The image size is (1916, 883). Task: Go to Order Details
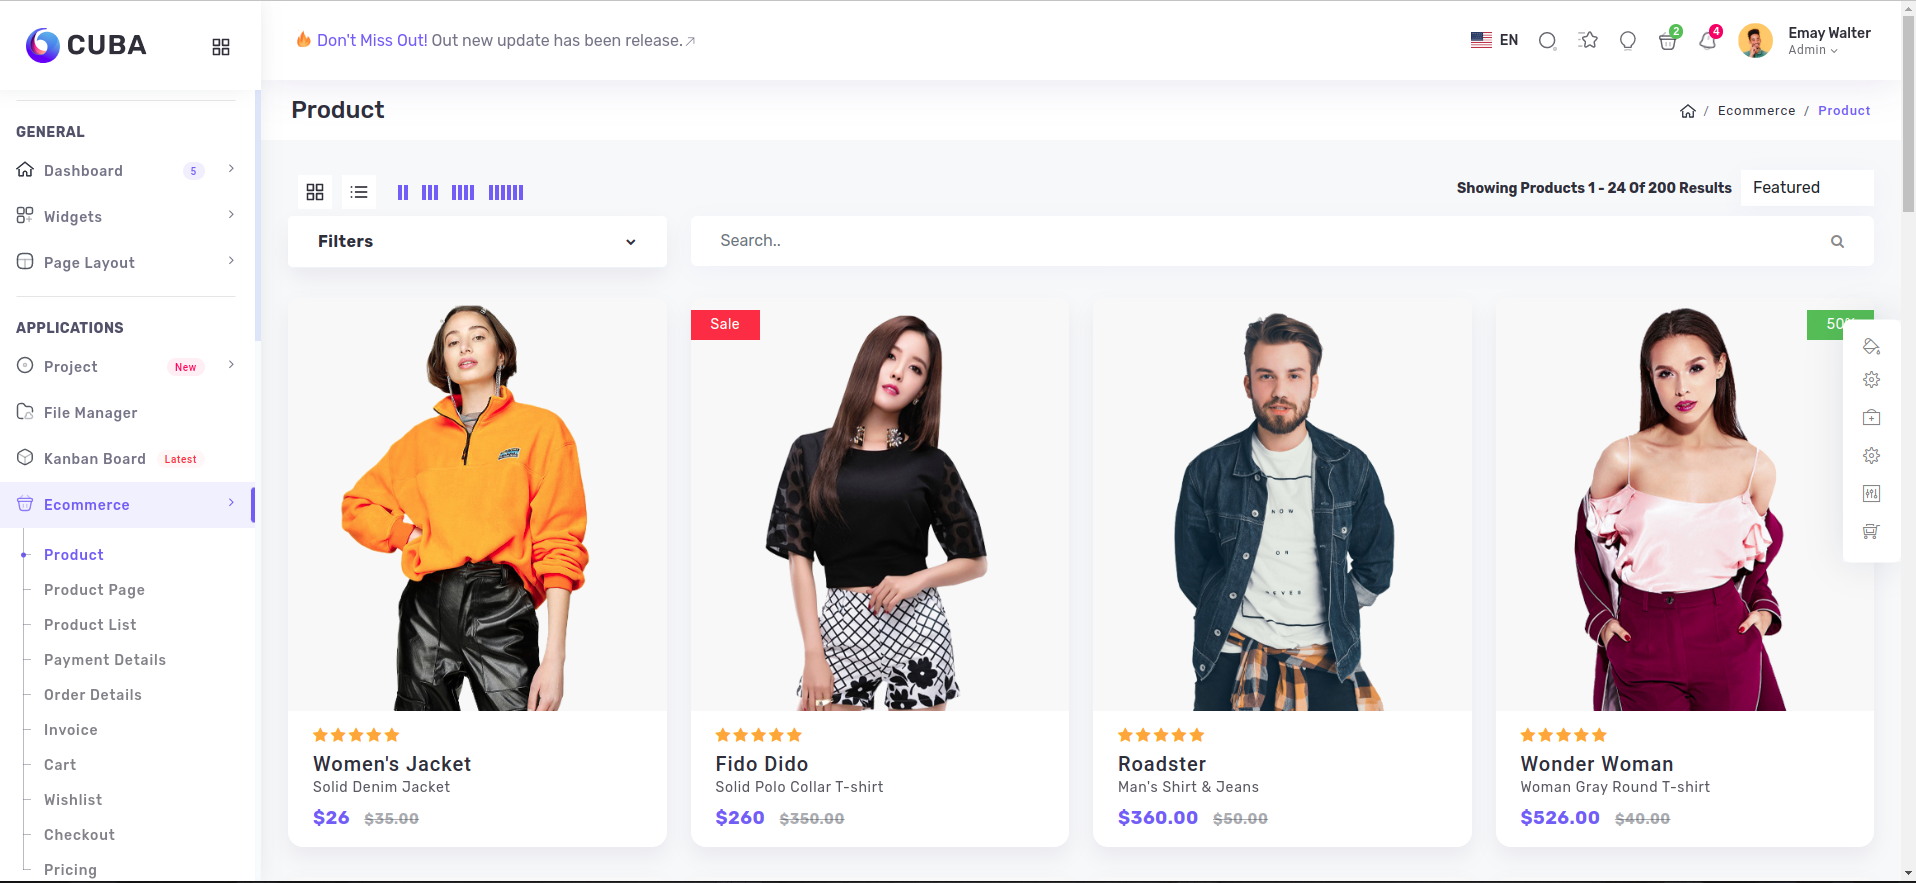(93, 695)
